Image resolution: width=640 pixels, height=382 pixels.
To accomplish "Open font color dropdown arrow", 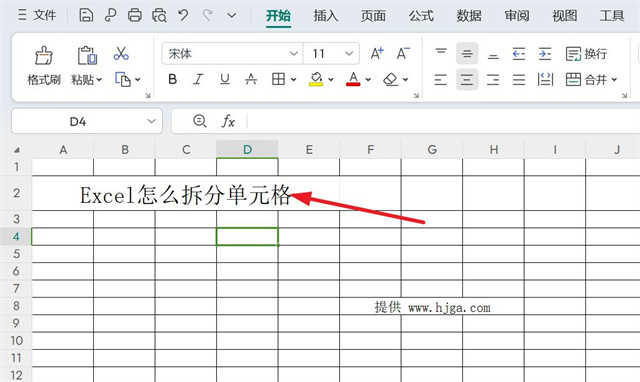I will [x=368, y=79].
